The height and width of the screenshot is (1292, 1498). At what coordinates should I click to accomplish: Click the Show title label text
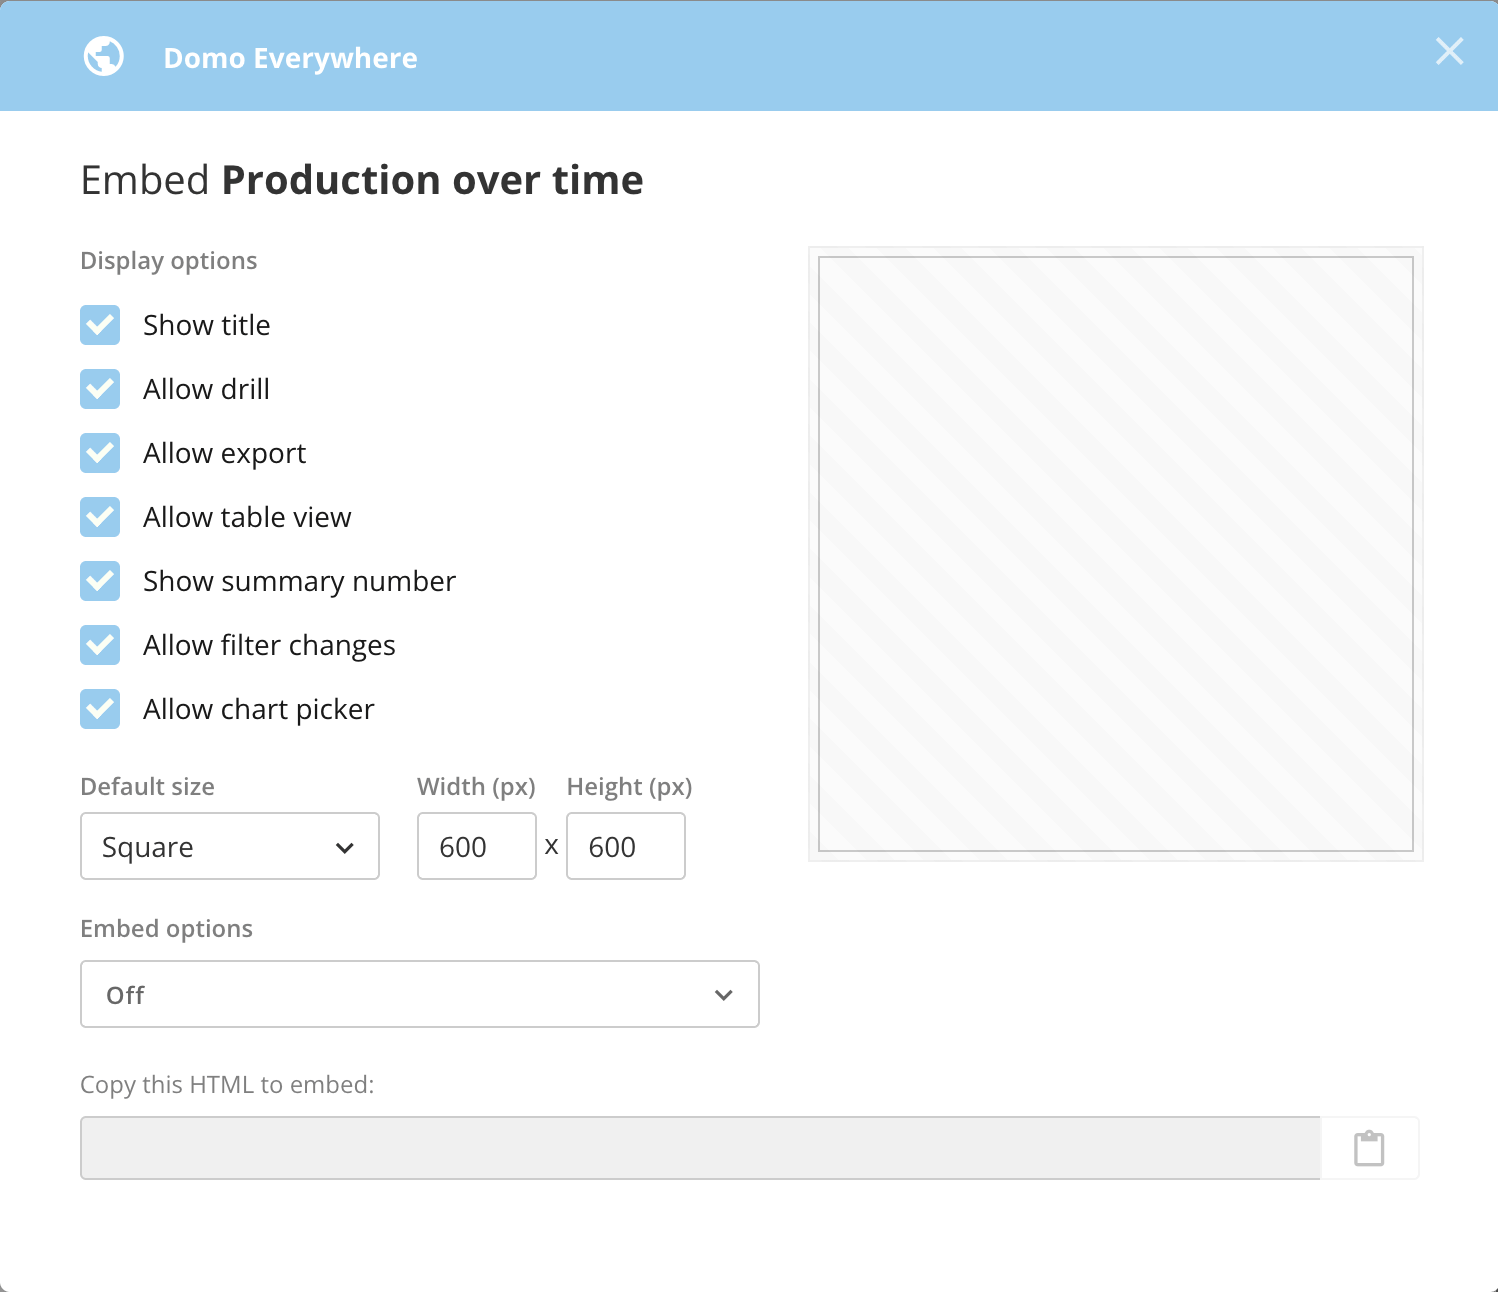(x=207, y=325)
